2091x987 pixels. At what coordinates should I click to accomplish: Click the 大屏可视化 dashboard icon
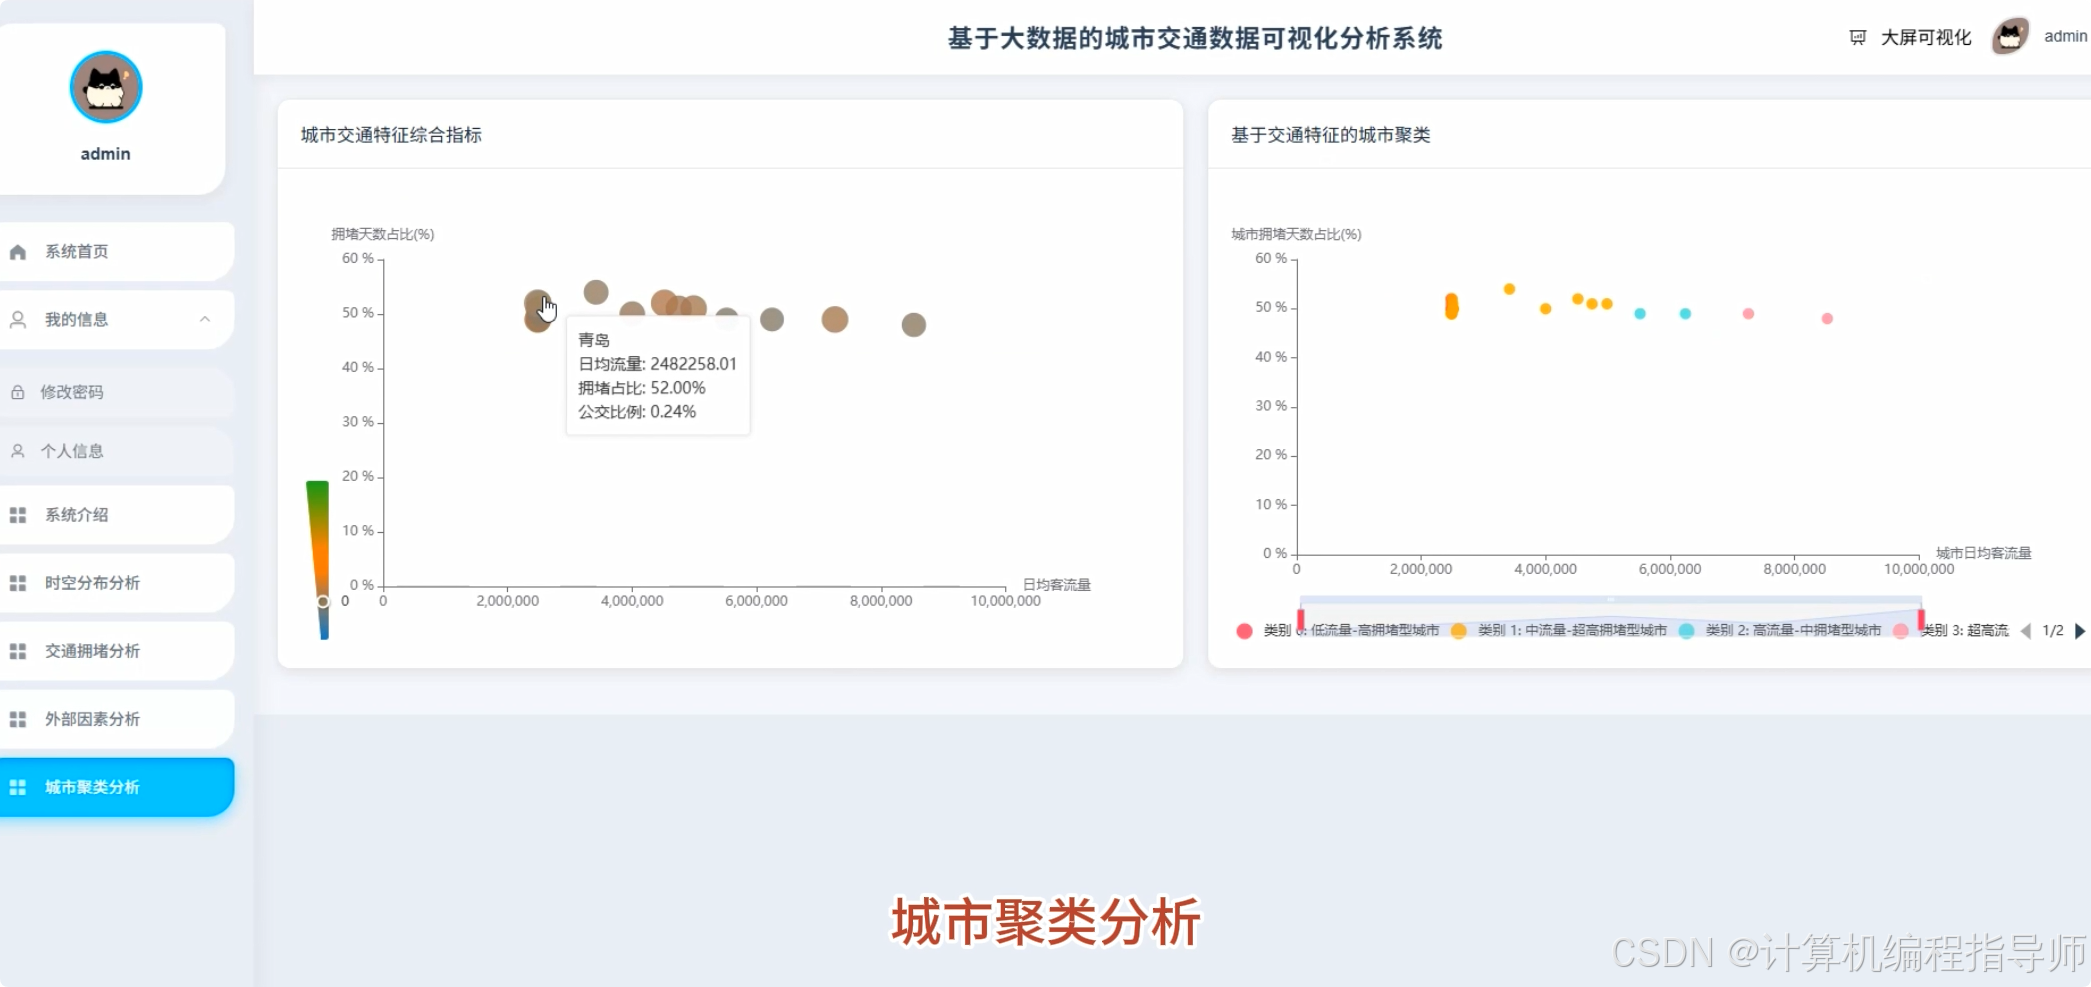[x=1857, y=36]
